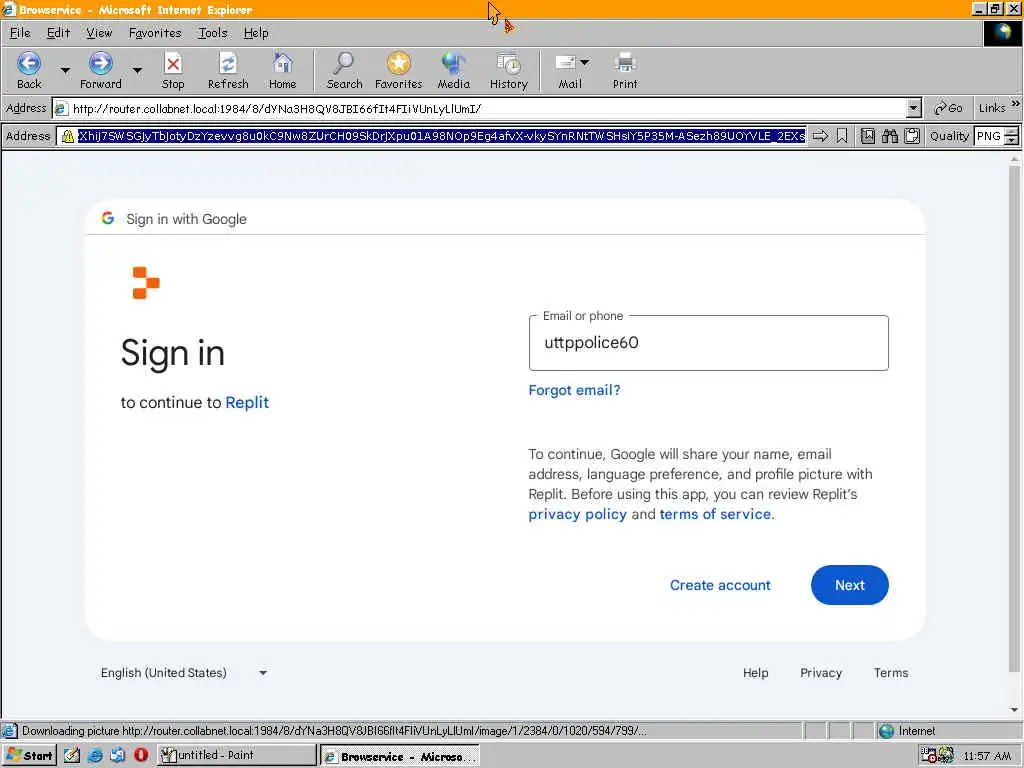Click the blue Next button

(x=850, y=585)
